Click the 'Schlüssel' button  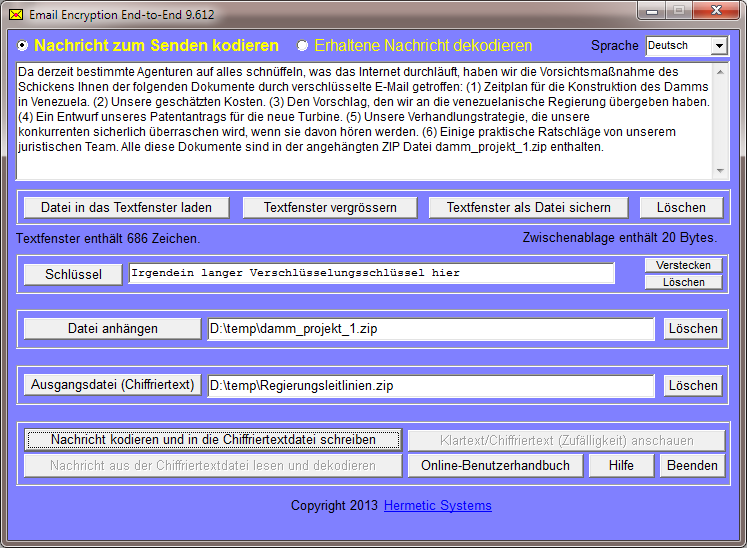tap(72, 274)
